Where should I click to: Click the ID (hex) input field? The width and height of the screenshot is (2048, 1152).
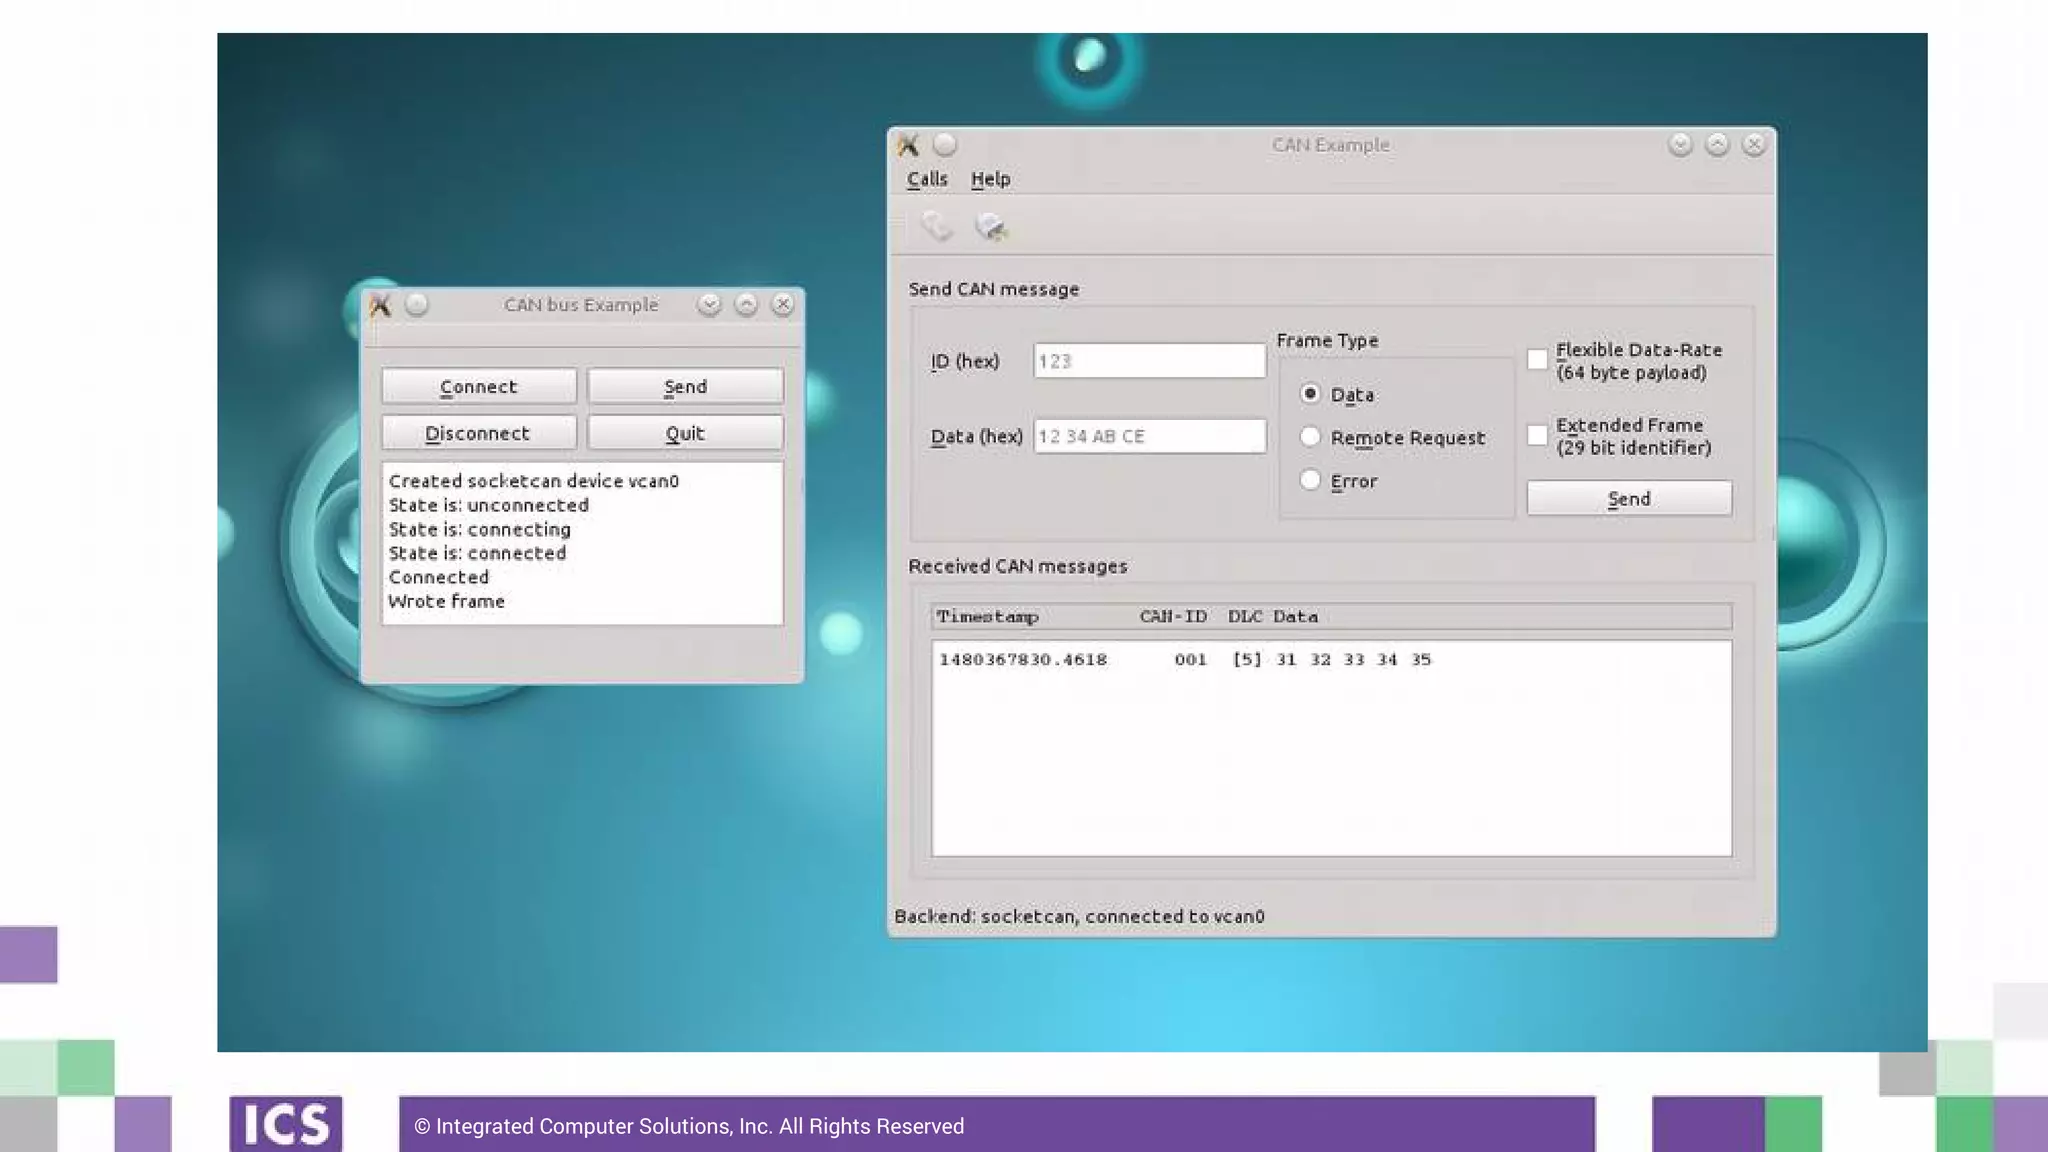[x=1149, y=361]
